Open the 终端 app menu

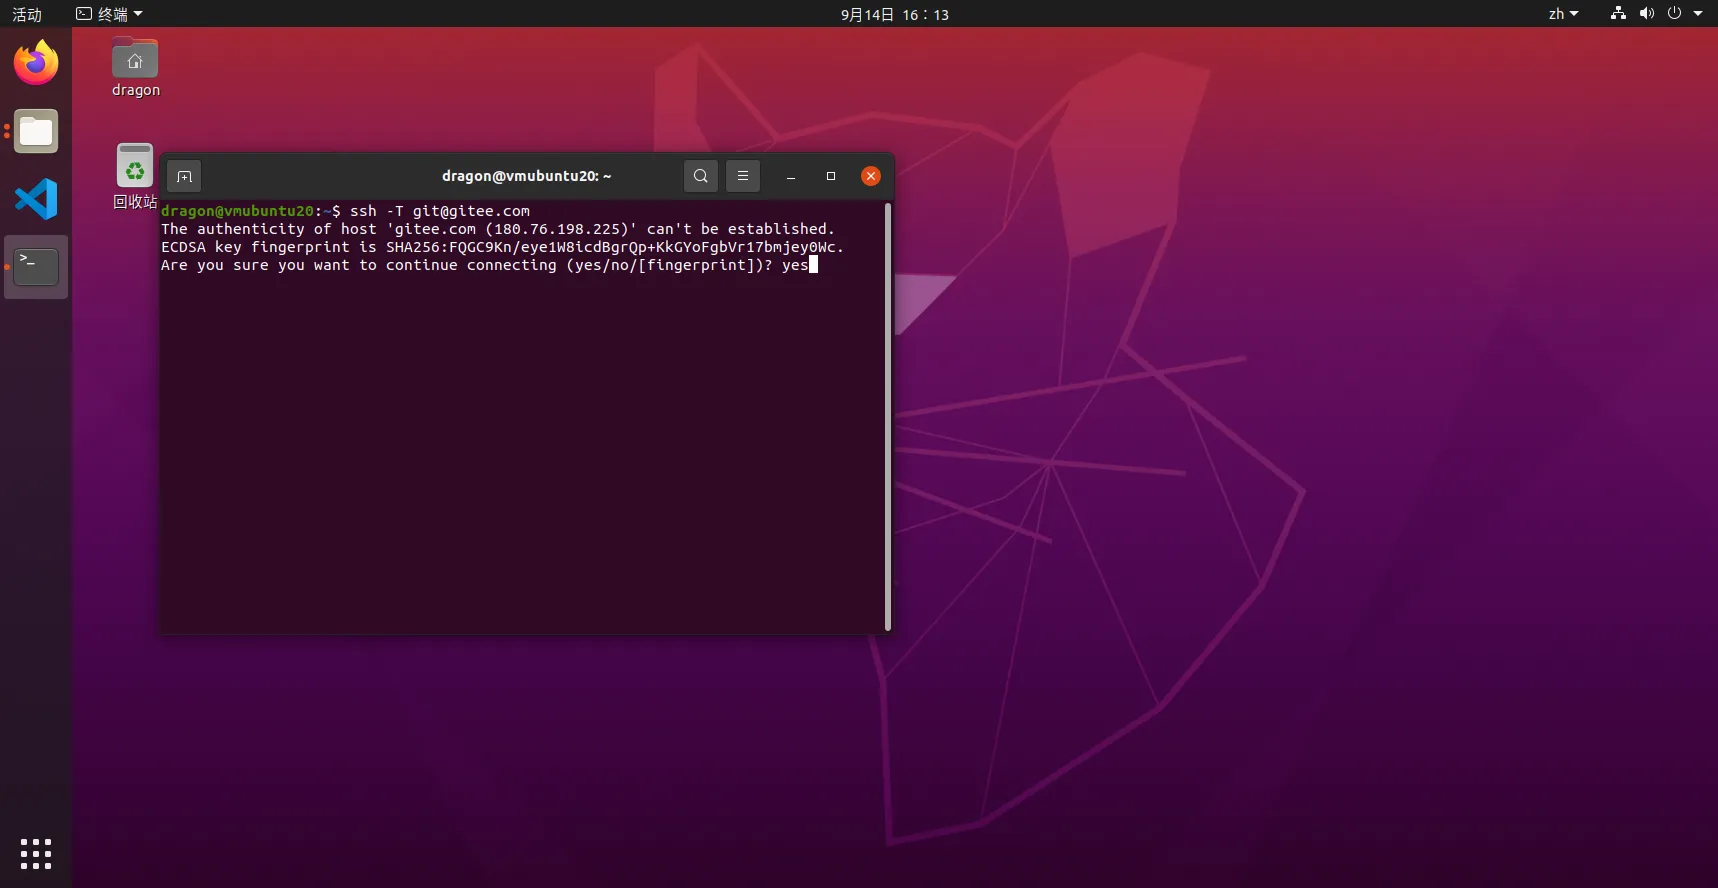click(x=110, y=14)
